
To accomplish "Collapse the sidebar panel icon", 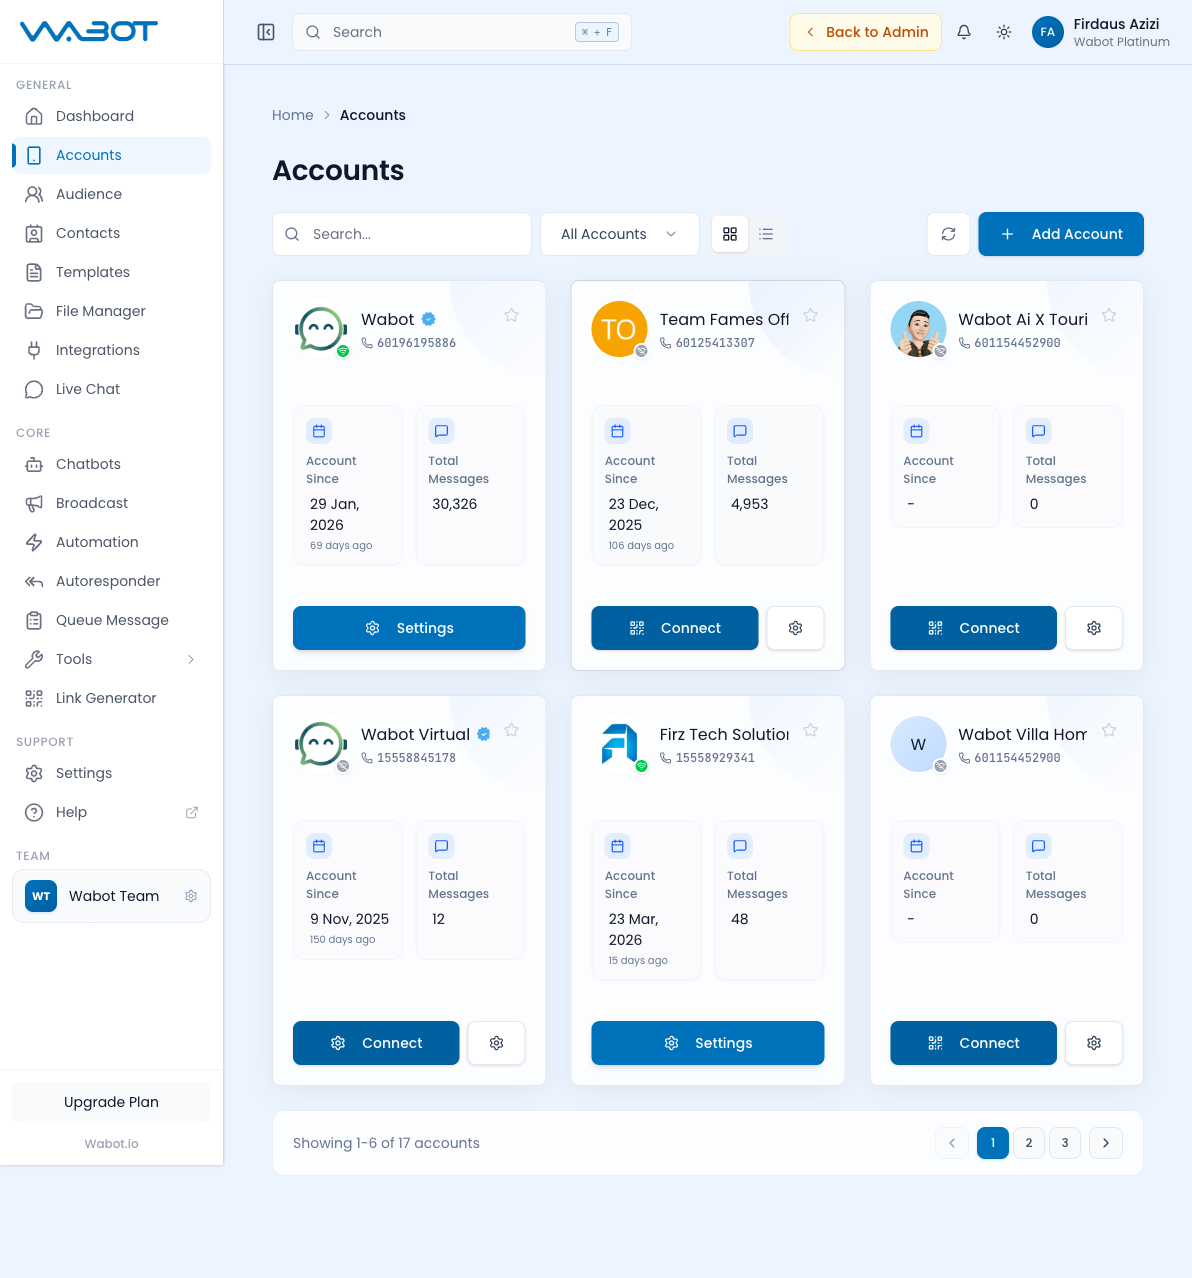I will click(266, 32).
